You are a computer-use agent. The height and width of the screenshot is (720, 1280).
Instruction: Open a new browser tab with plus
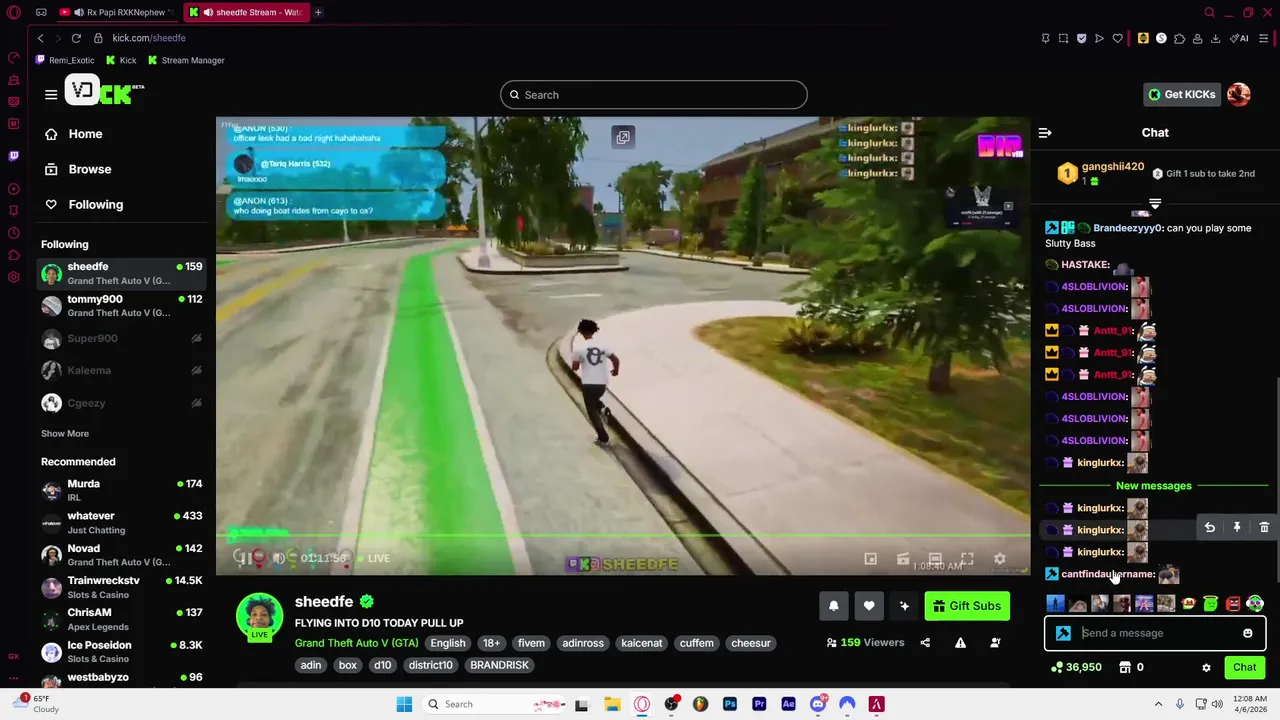pyautogui.click(x=318, y=12)
